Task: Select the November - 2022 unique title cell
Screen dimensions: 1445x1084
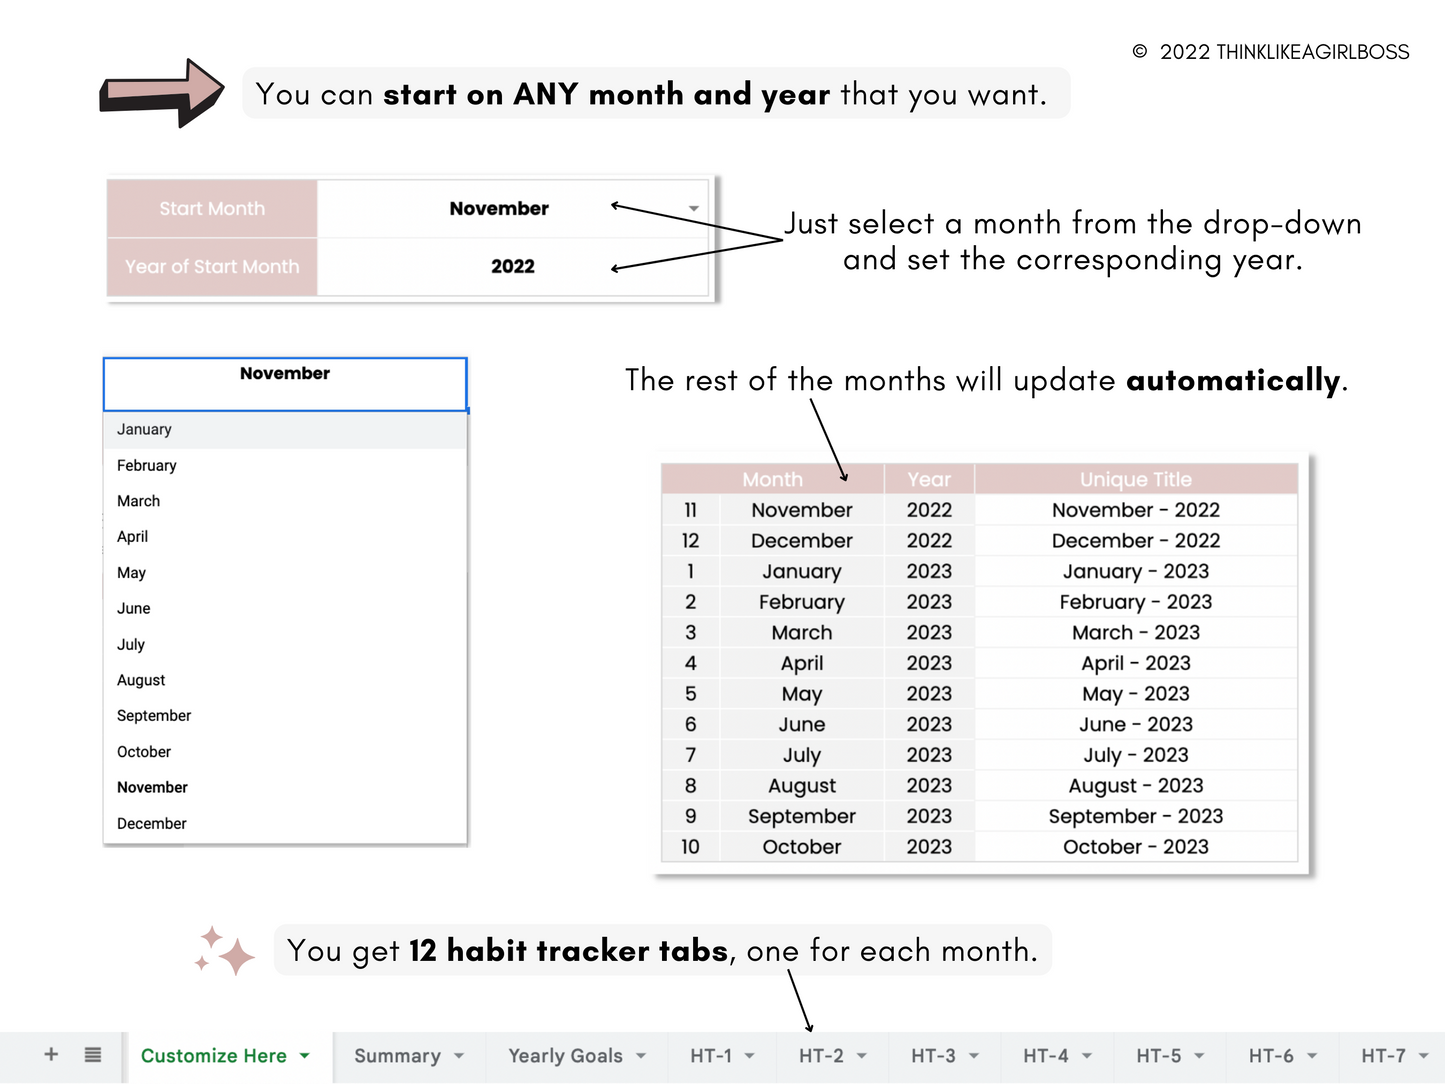Action: [x=1135, y=510]
